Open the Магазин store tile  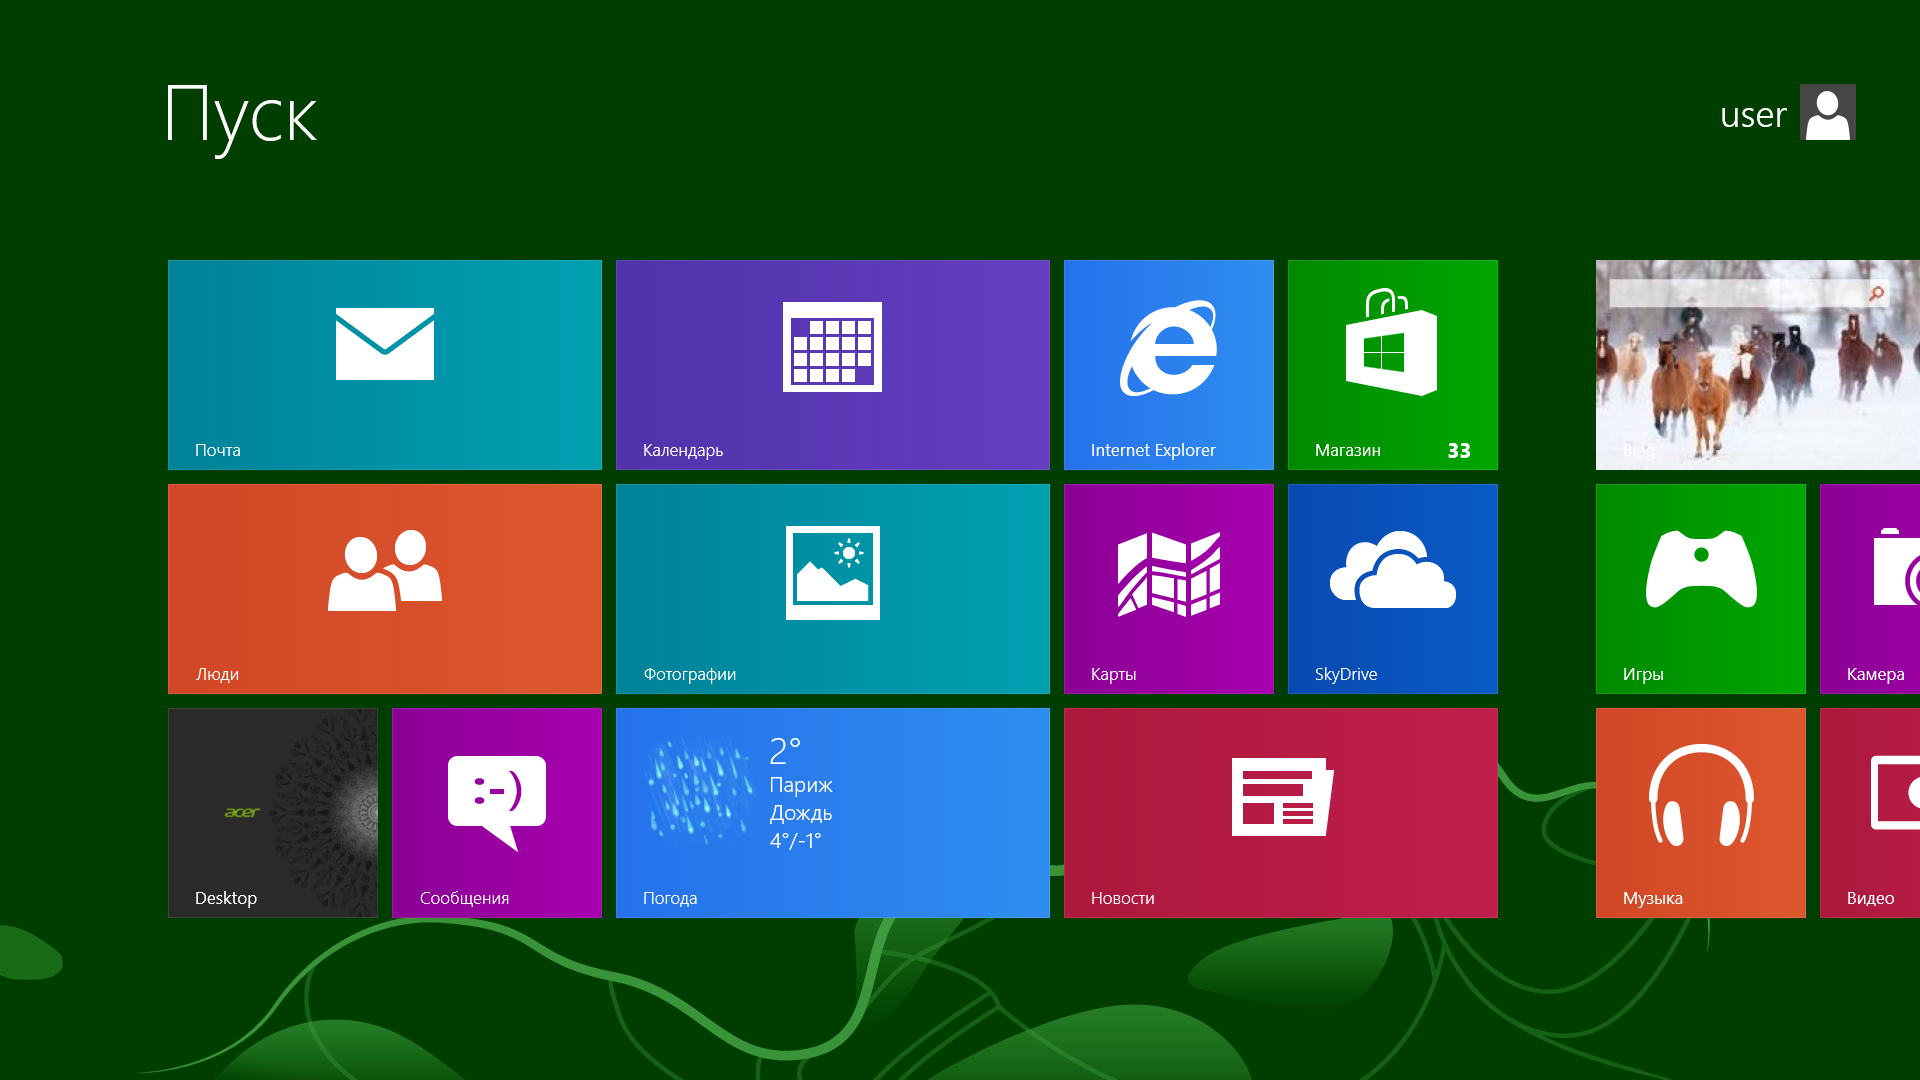pos(1392,365)
